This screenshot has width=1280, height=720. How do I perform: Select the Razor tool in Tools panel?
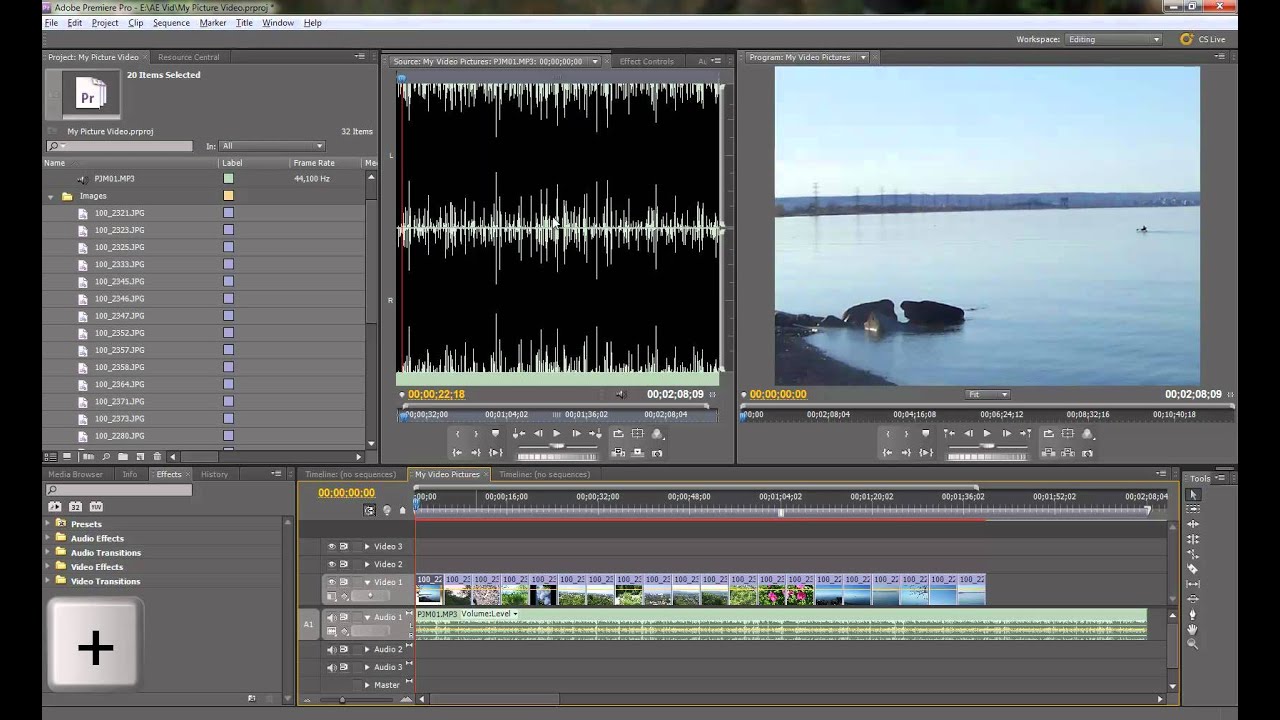point(1192,569)
